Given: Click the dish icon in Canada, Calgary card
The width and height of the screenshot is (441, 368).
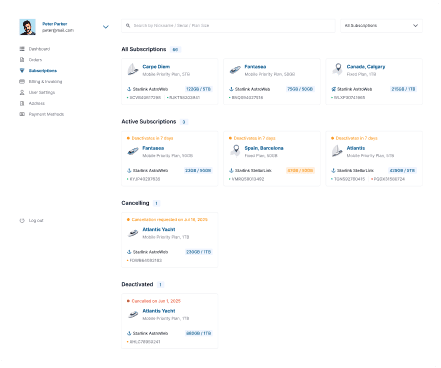Looking at the screenshot, I should (x=333, y=89).
